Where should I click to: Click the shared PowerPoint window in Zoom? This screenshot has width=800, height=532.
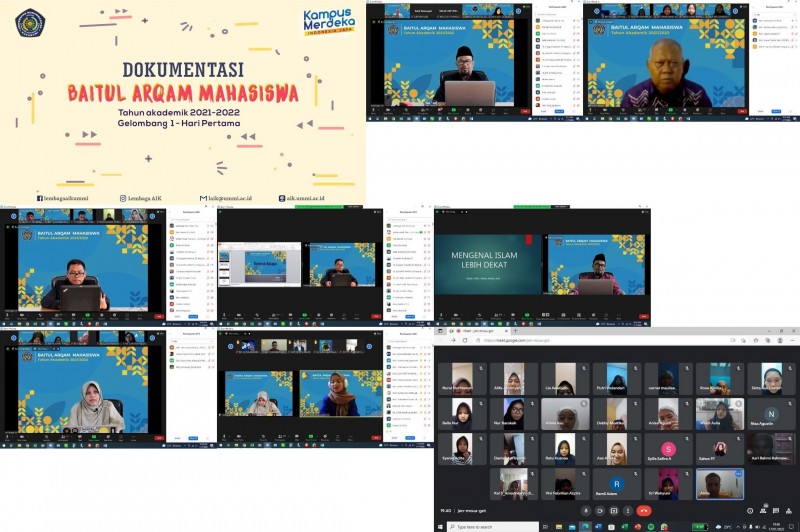point(260,264)
